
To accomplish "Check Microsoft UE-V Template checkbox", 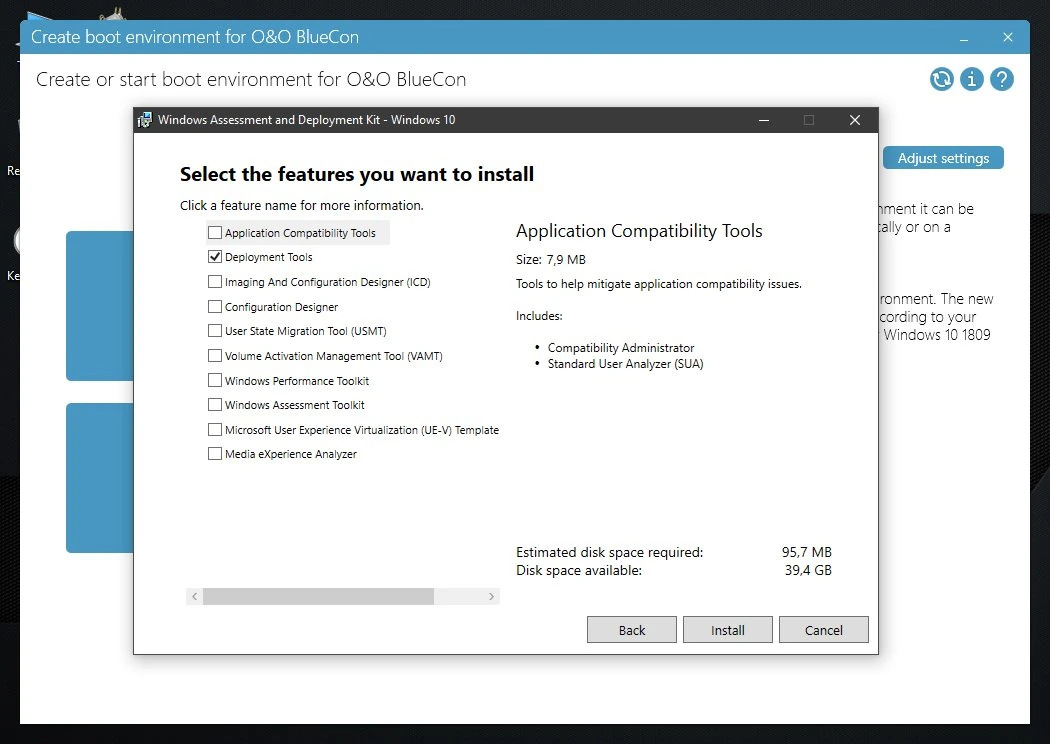I will (215, 429).
